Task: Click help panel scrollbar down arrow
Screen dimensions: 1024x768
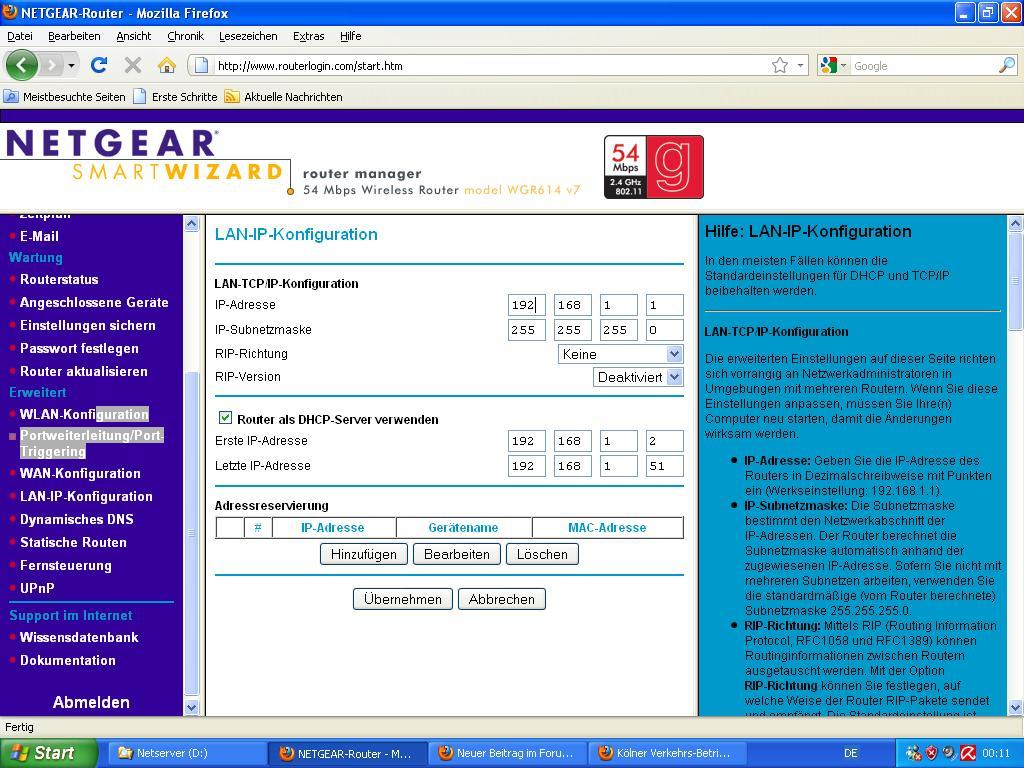Action: coord(1016,707)
